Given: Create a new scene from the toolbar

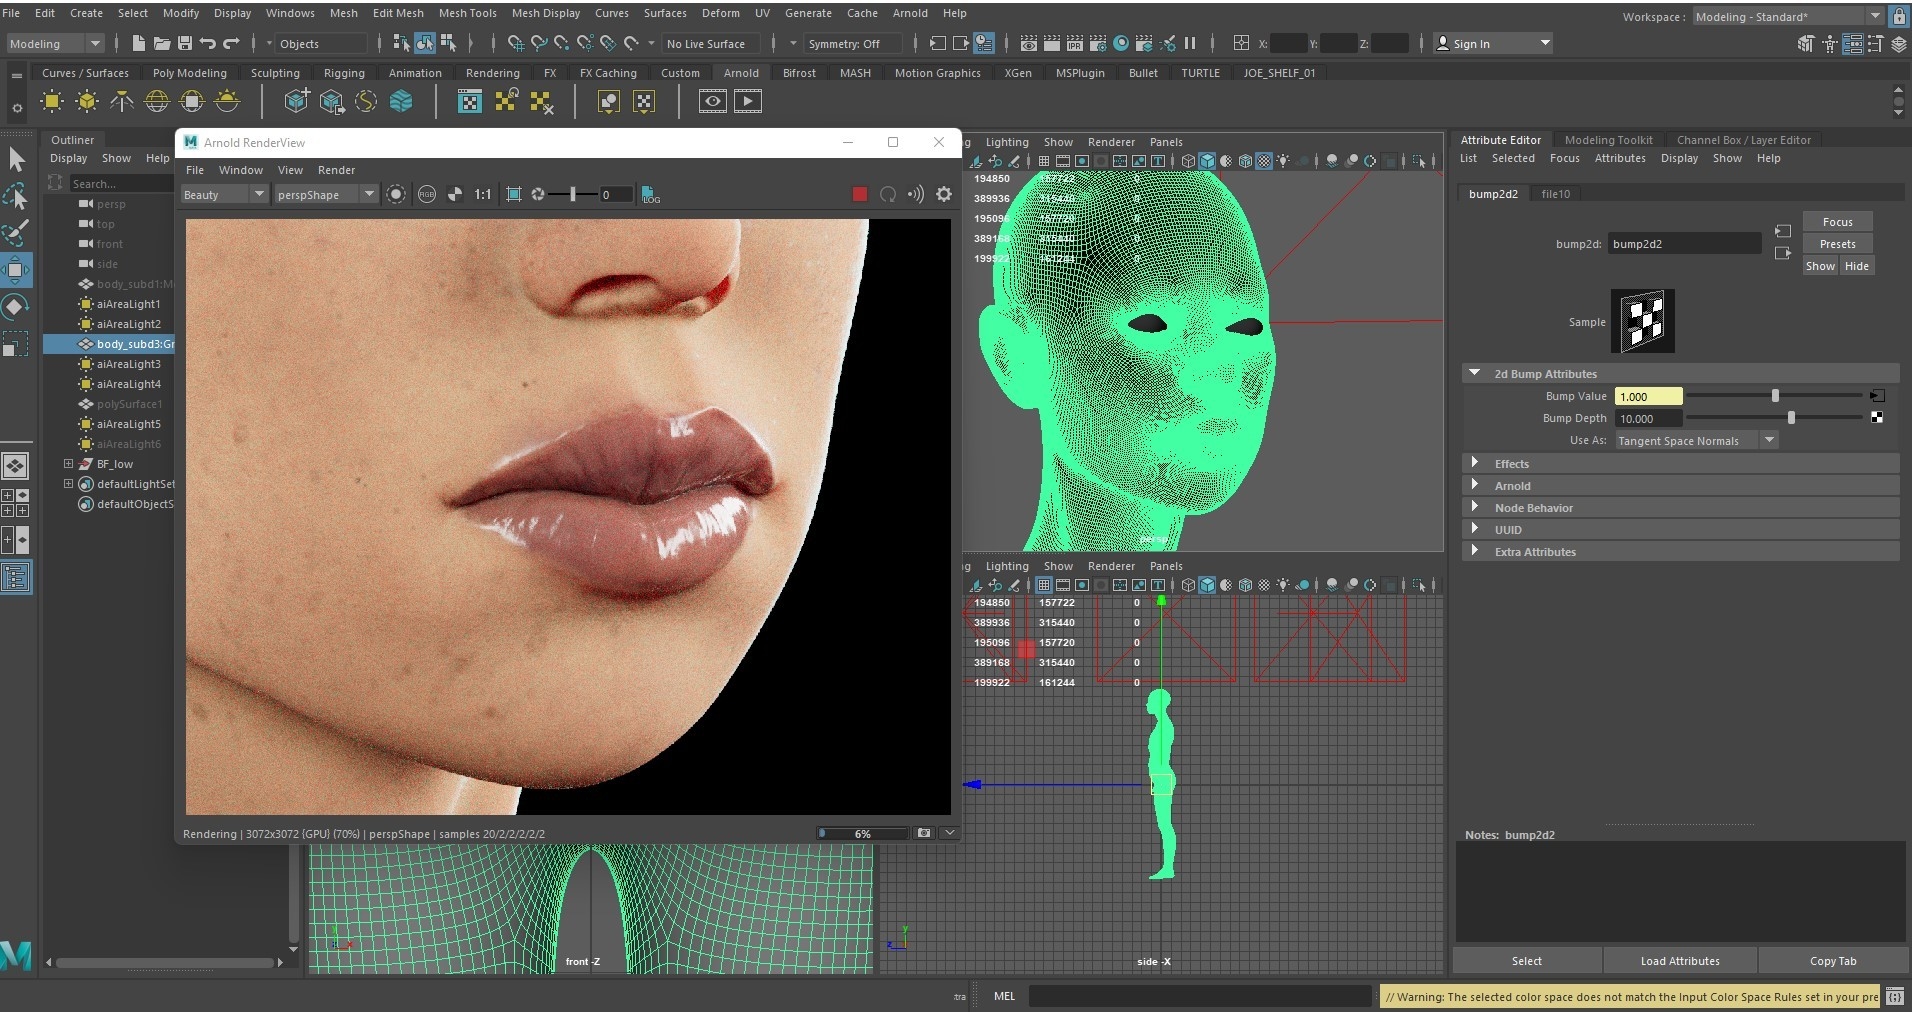Looking at the screenshot, I should [138, 43].
